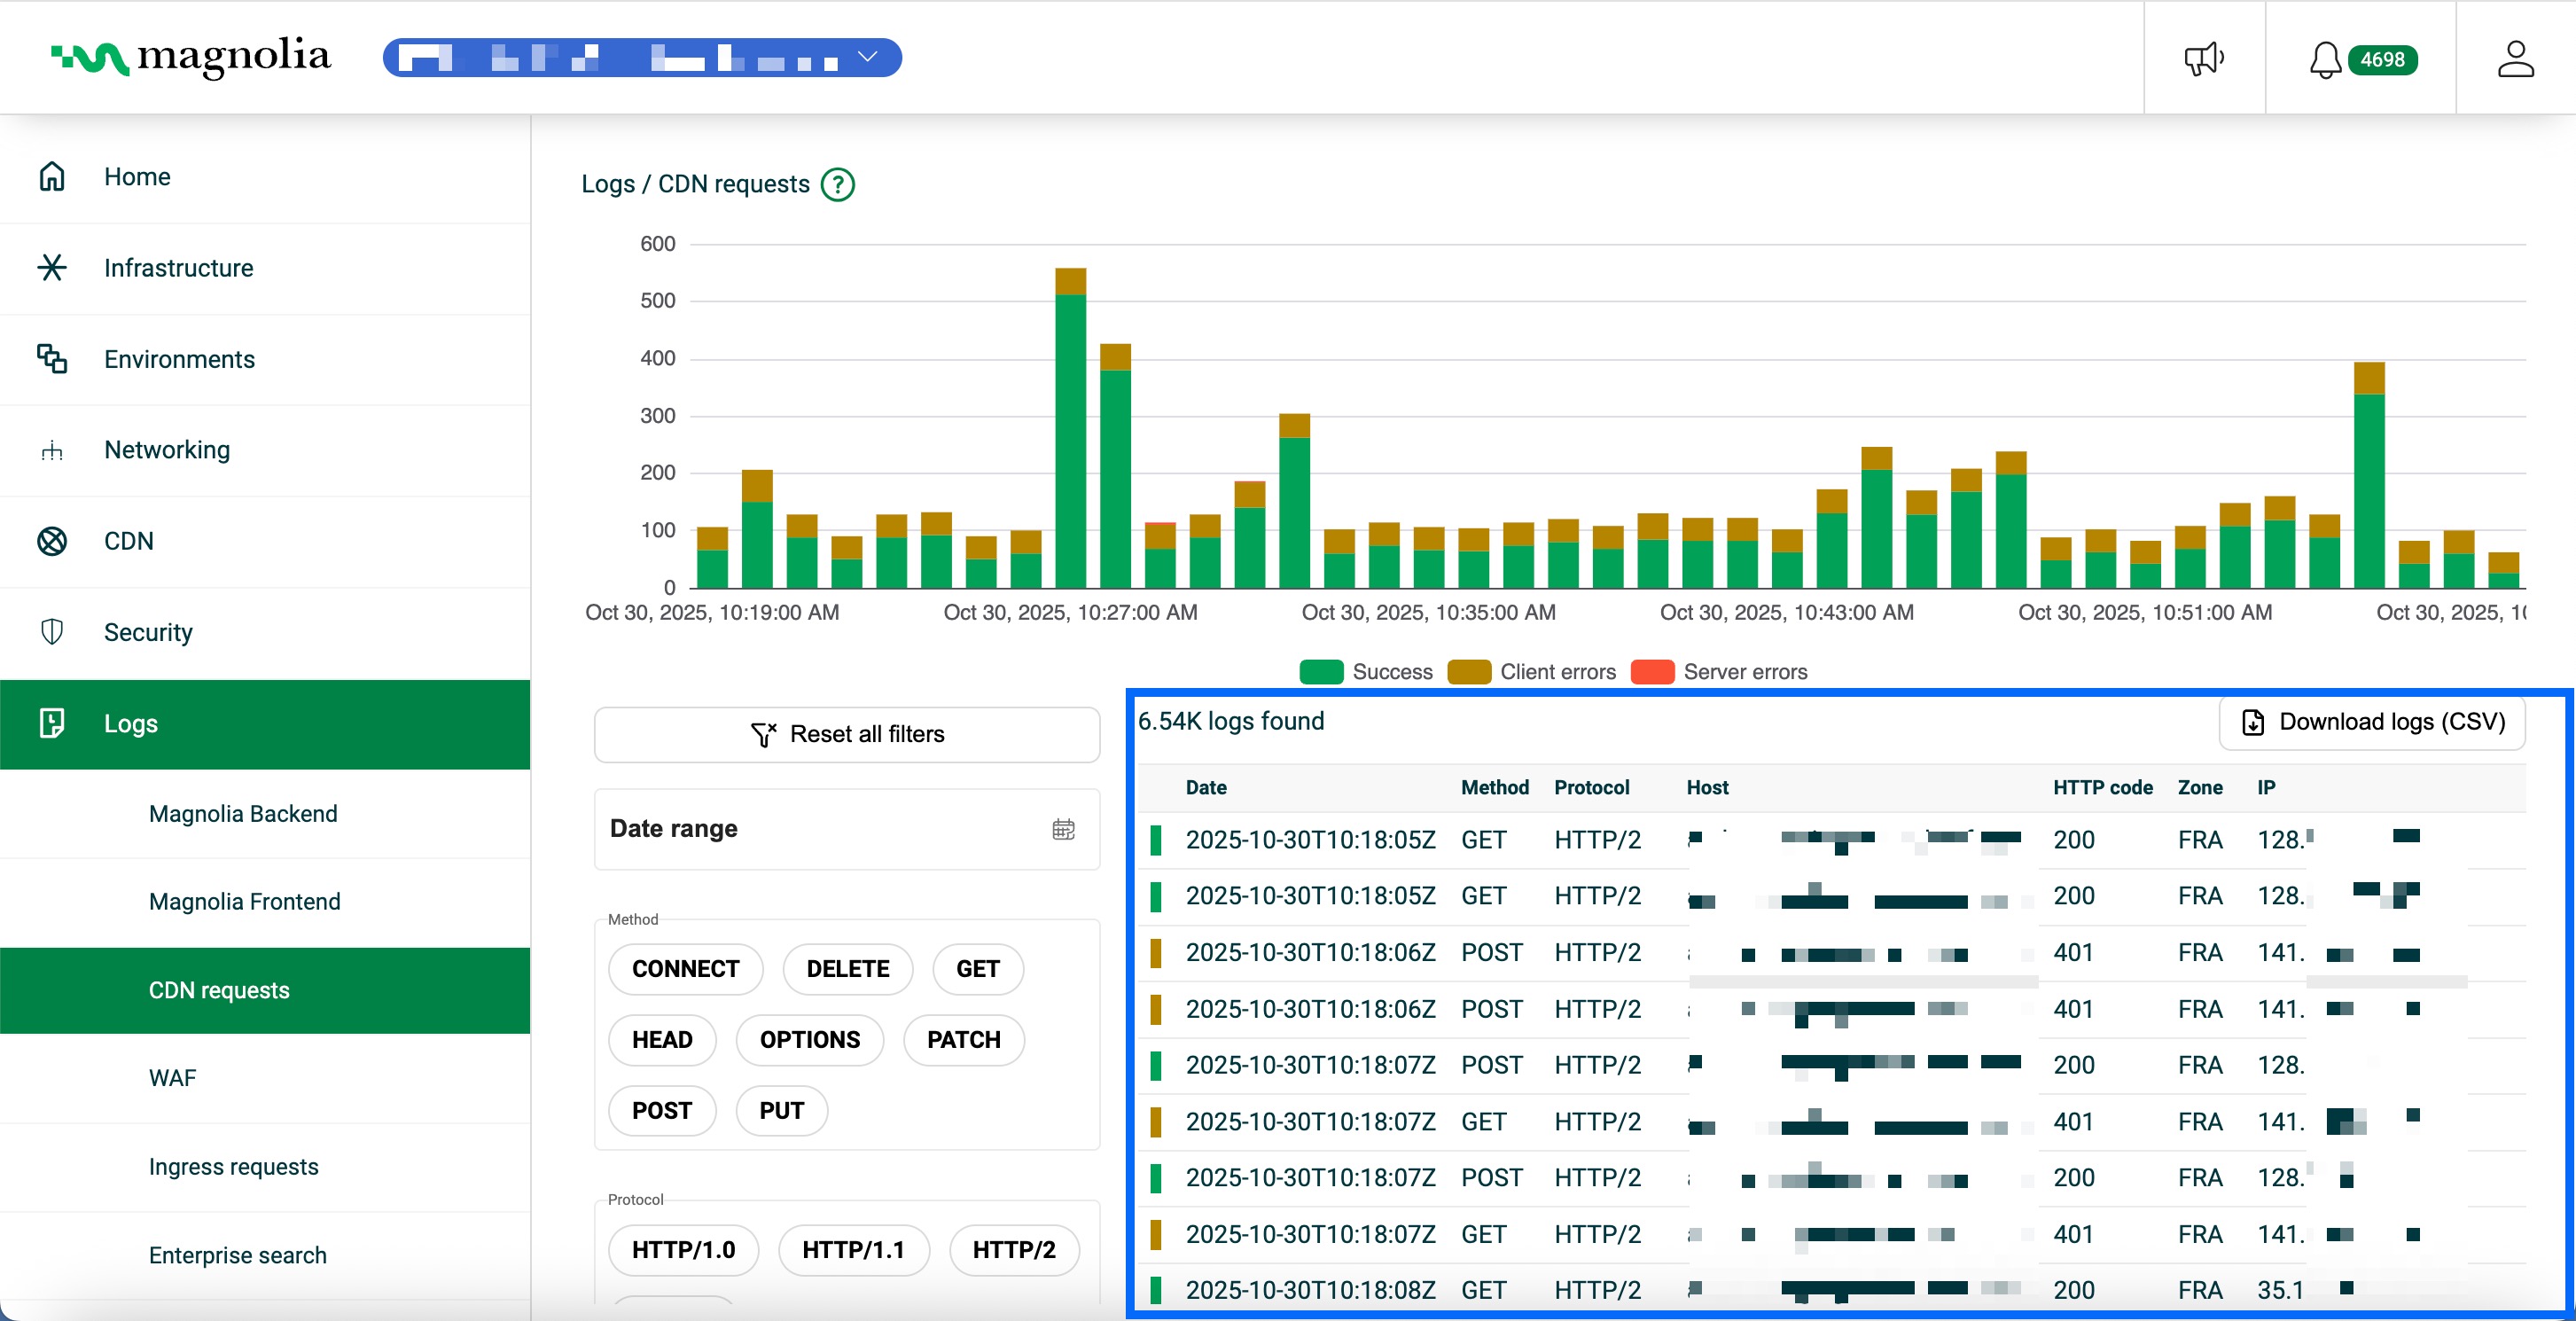
Task: Open the Ingress requests section
Action: click(233, 1165)
